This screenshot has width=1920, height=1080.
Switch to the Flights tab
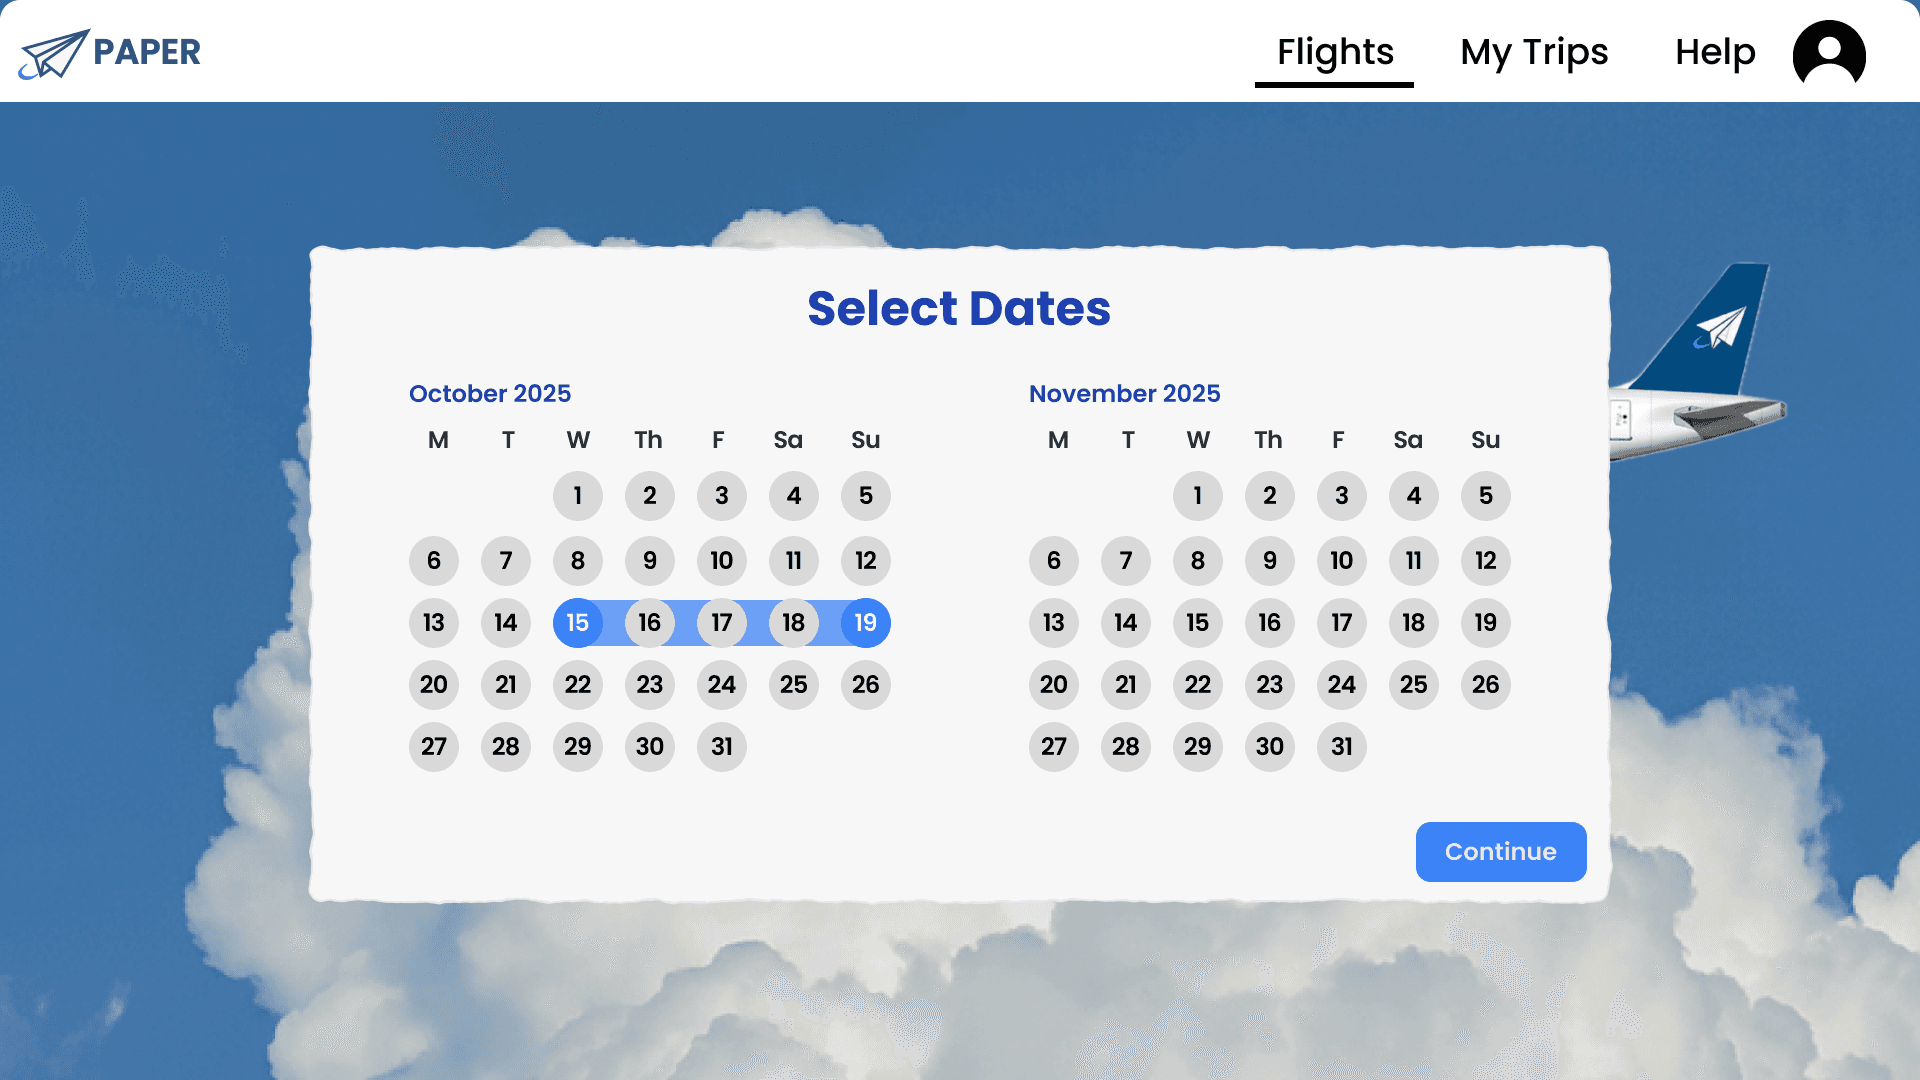pos(1335,52)
